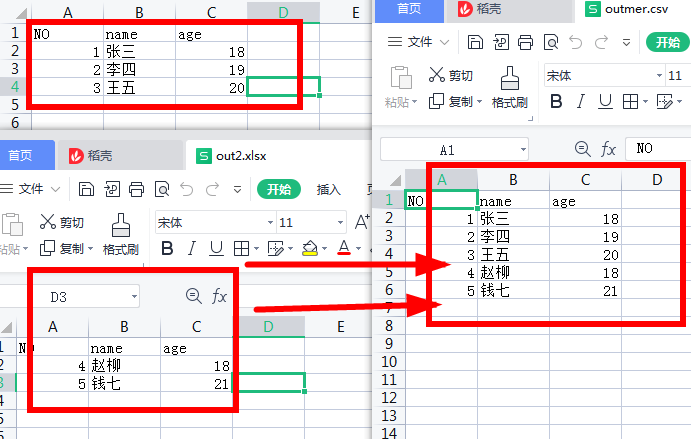Click Undo arrow in out2.xlsx toolbar
Image resolution: width=691 pixels, height=439 pixels.
click(187, 189)
